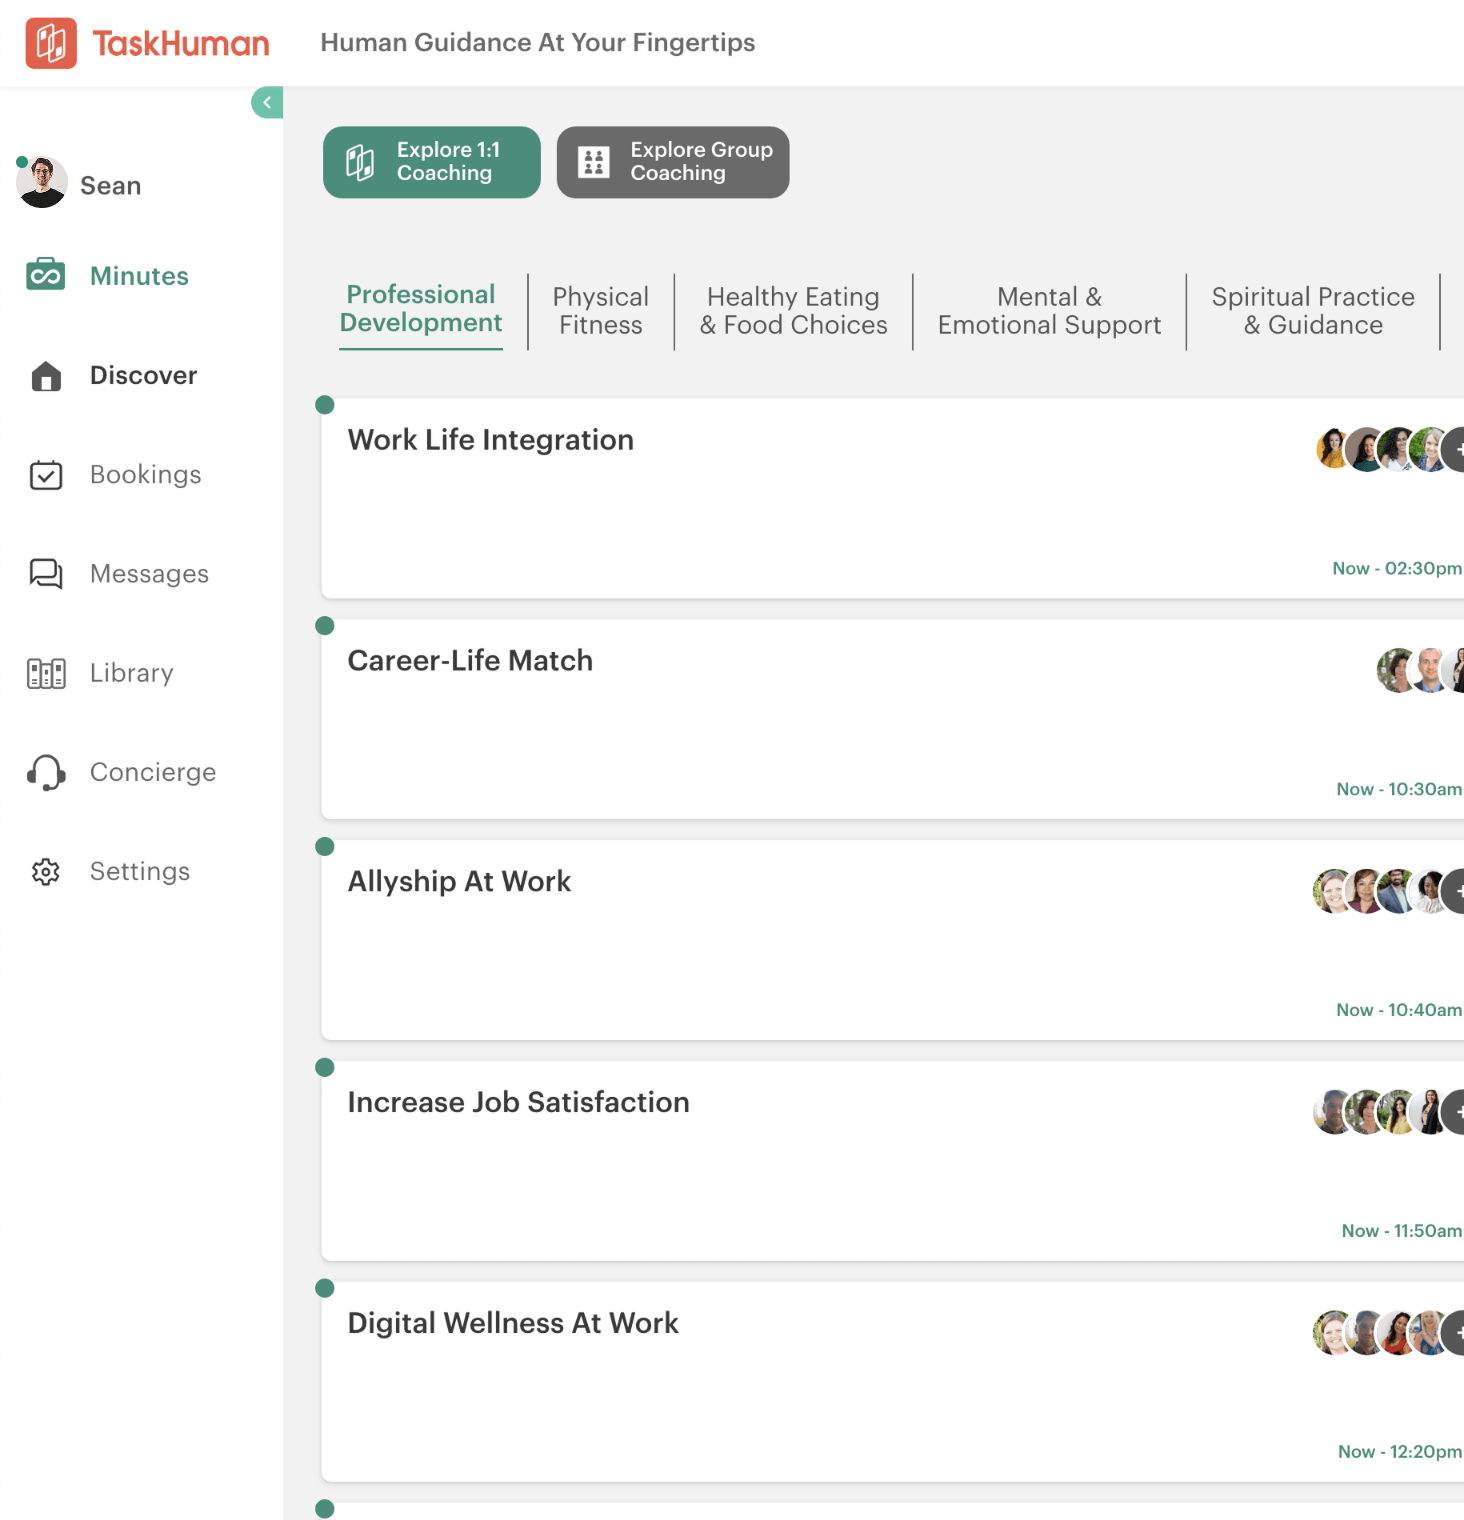Click the Sean username label
The height and width of the screenshot is (1520, 1464).
(x=110, y=186)
